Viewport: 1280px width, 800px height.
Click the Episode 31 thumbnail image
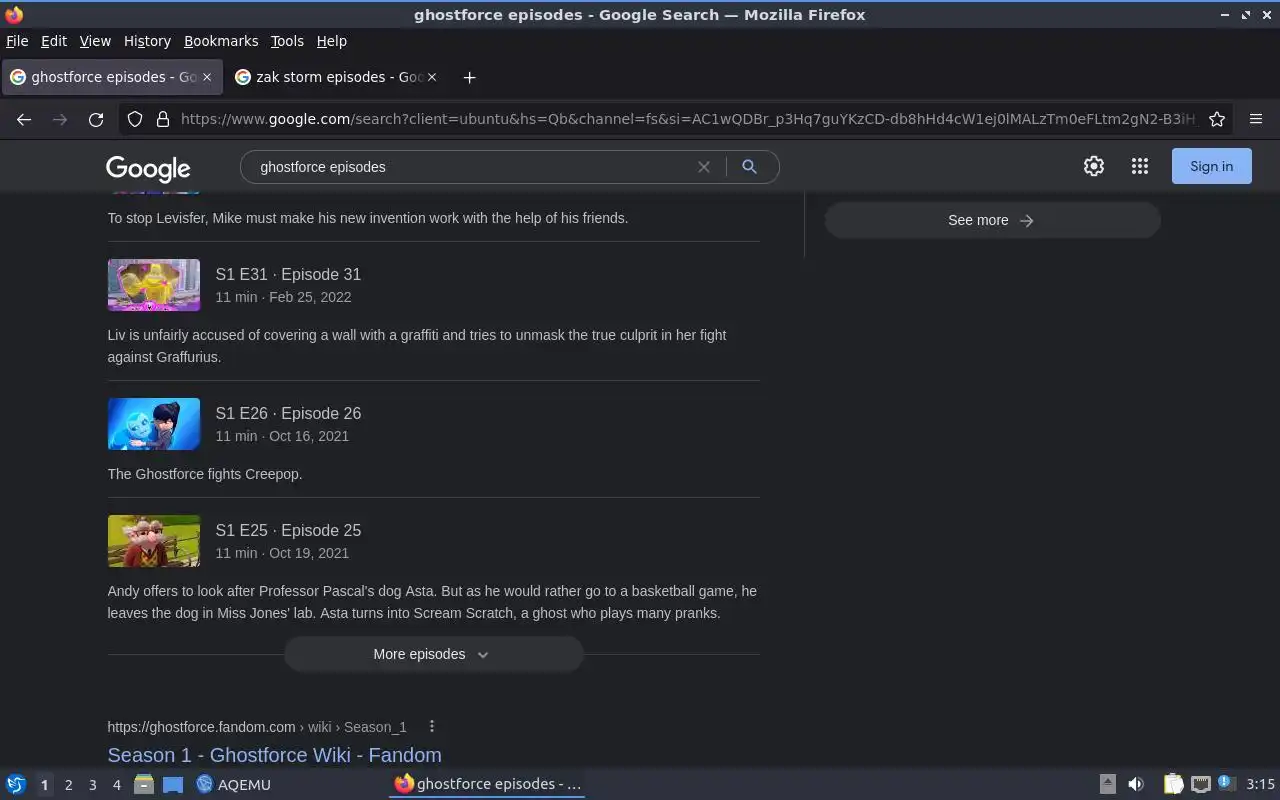click(x=154, y=285)
